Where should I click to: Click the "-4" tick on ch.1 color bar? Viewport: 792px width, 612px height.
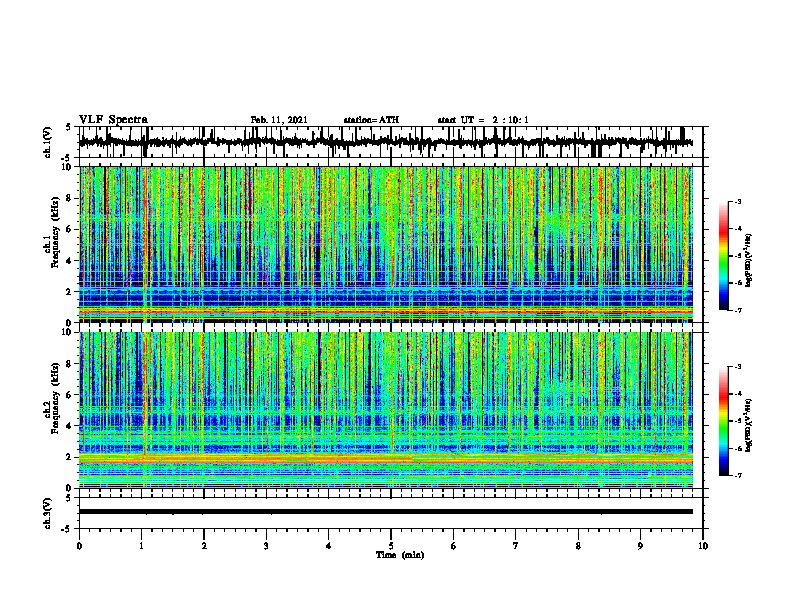(737, 229)
